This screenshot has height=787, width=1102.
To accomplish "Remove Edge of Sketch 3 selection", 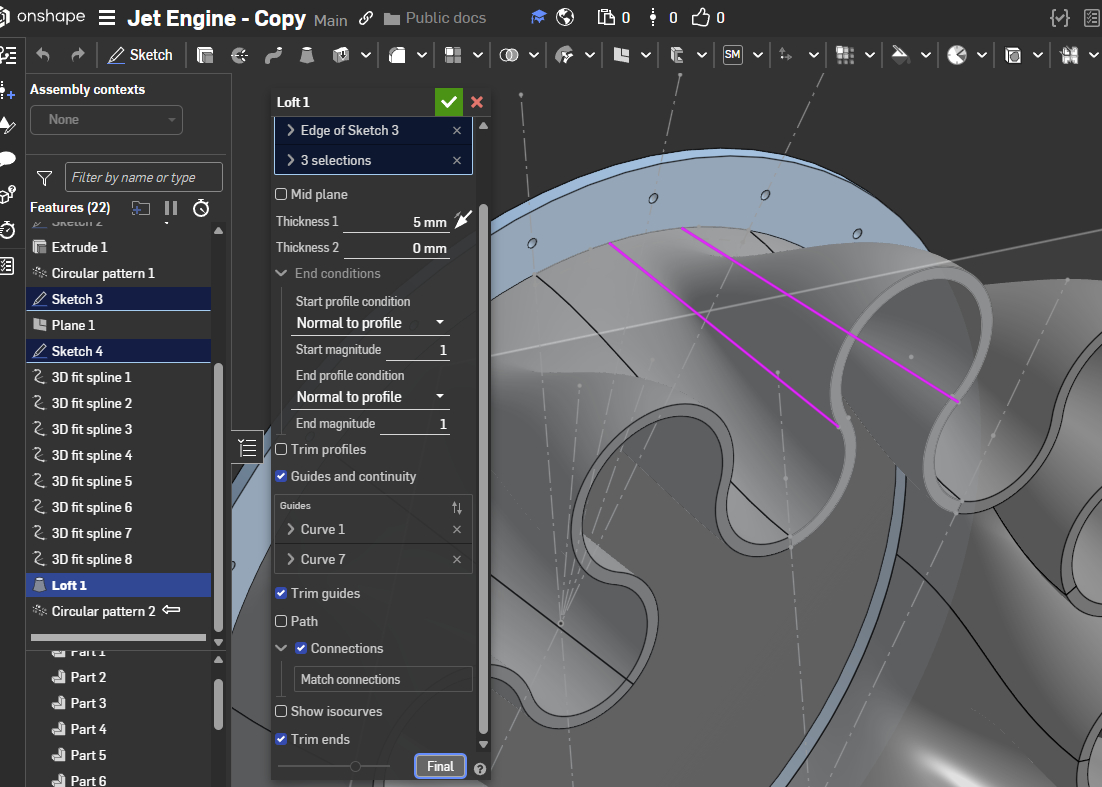I will [457, 131].
